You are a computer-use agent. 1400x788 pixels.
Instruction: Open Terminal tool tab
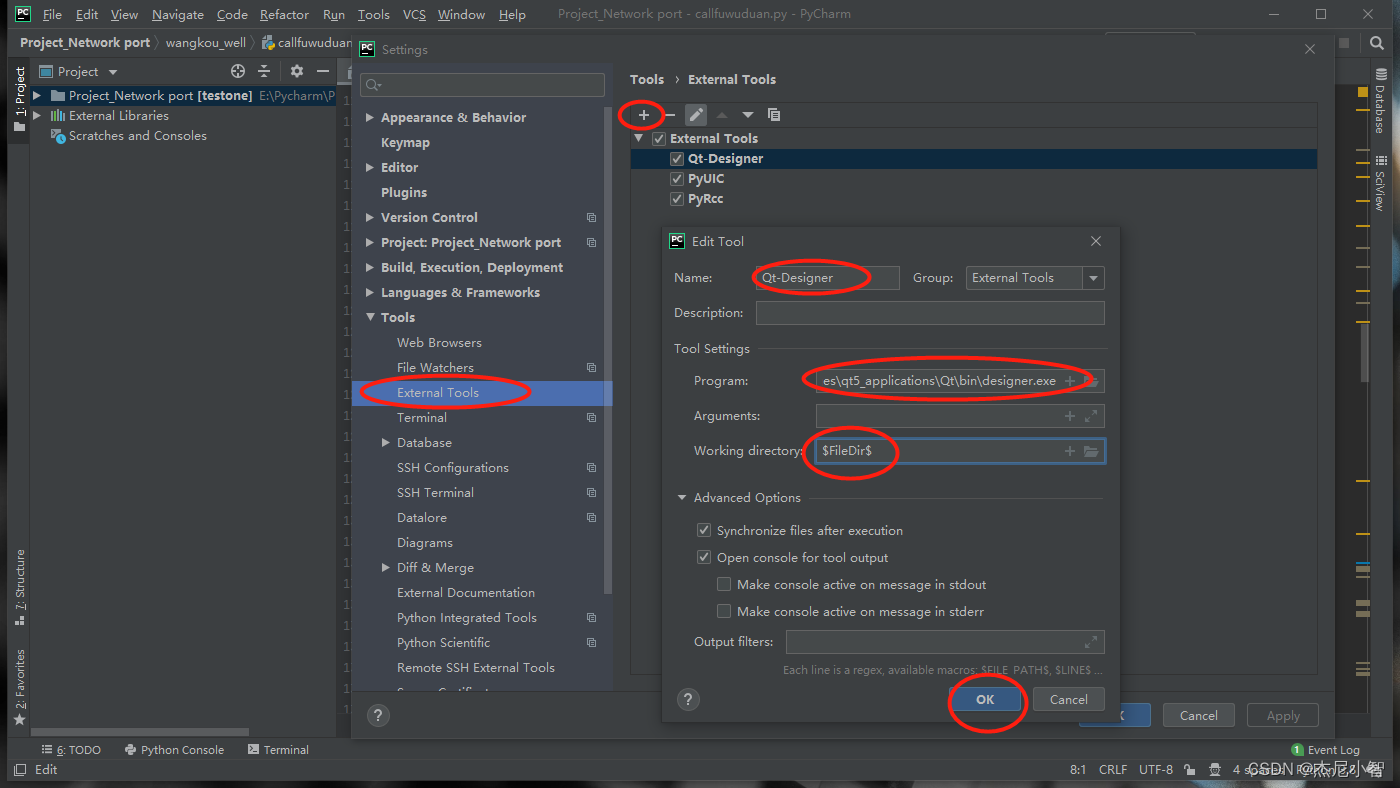point(278,750)
